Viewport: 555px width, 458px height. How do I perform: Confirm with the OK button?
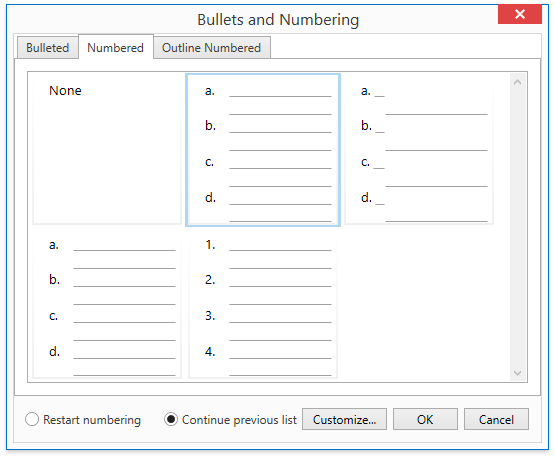point(425,419)
